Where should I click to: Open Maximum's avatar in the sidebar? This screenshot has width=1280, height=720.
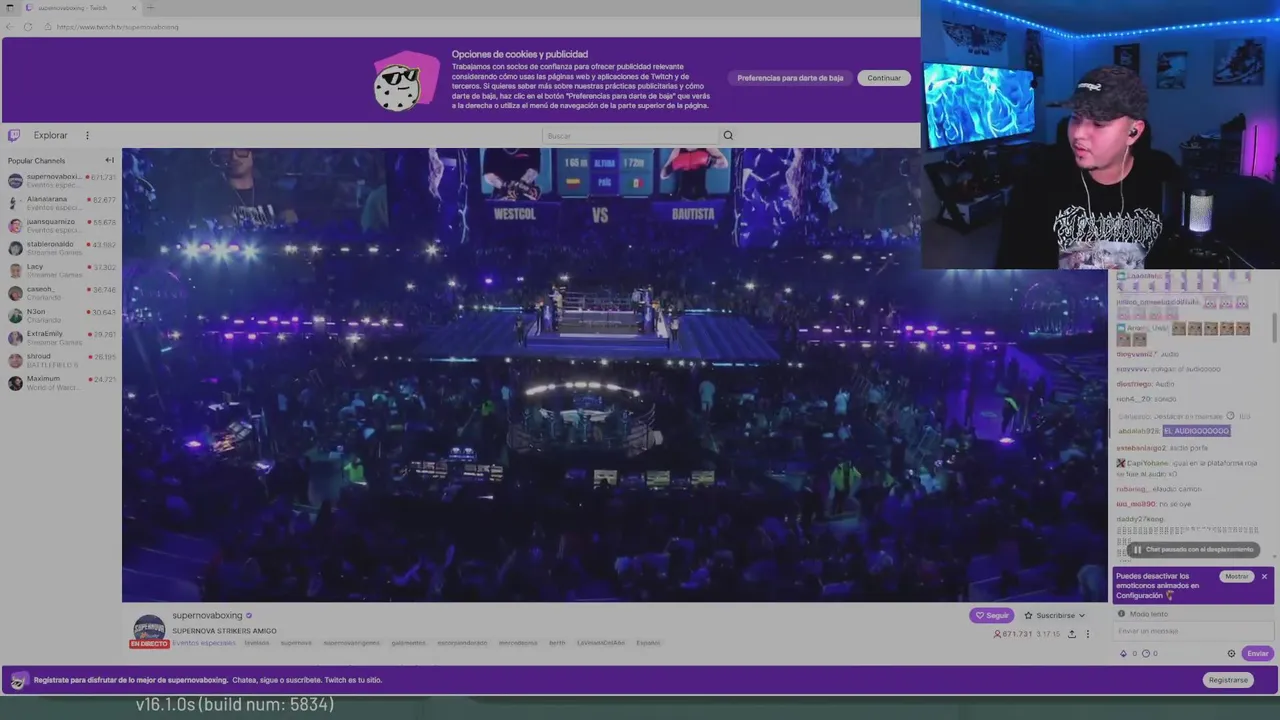click(15, 383)
